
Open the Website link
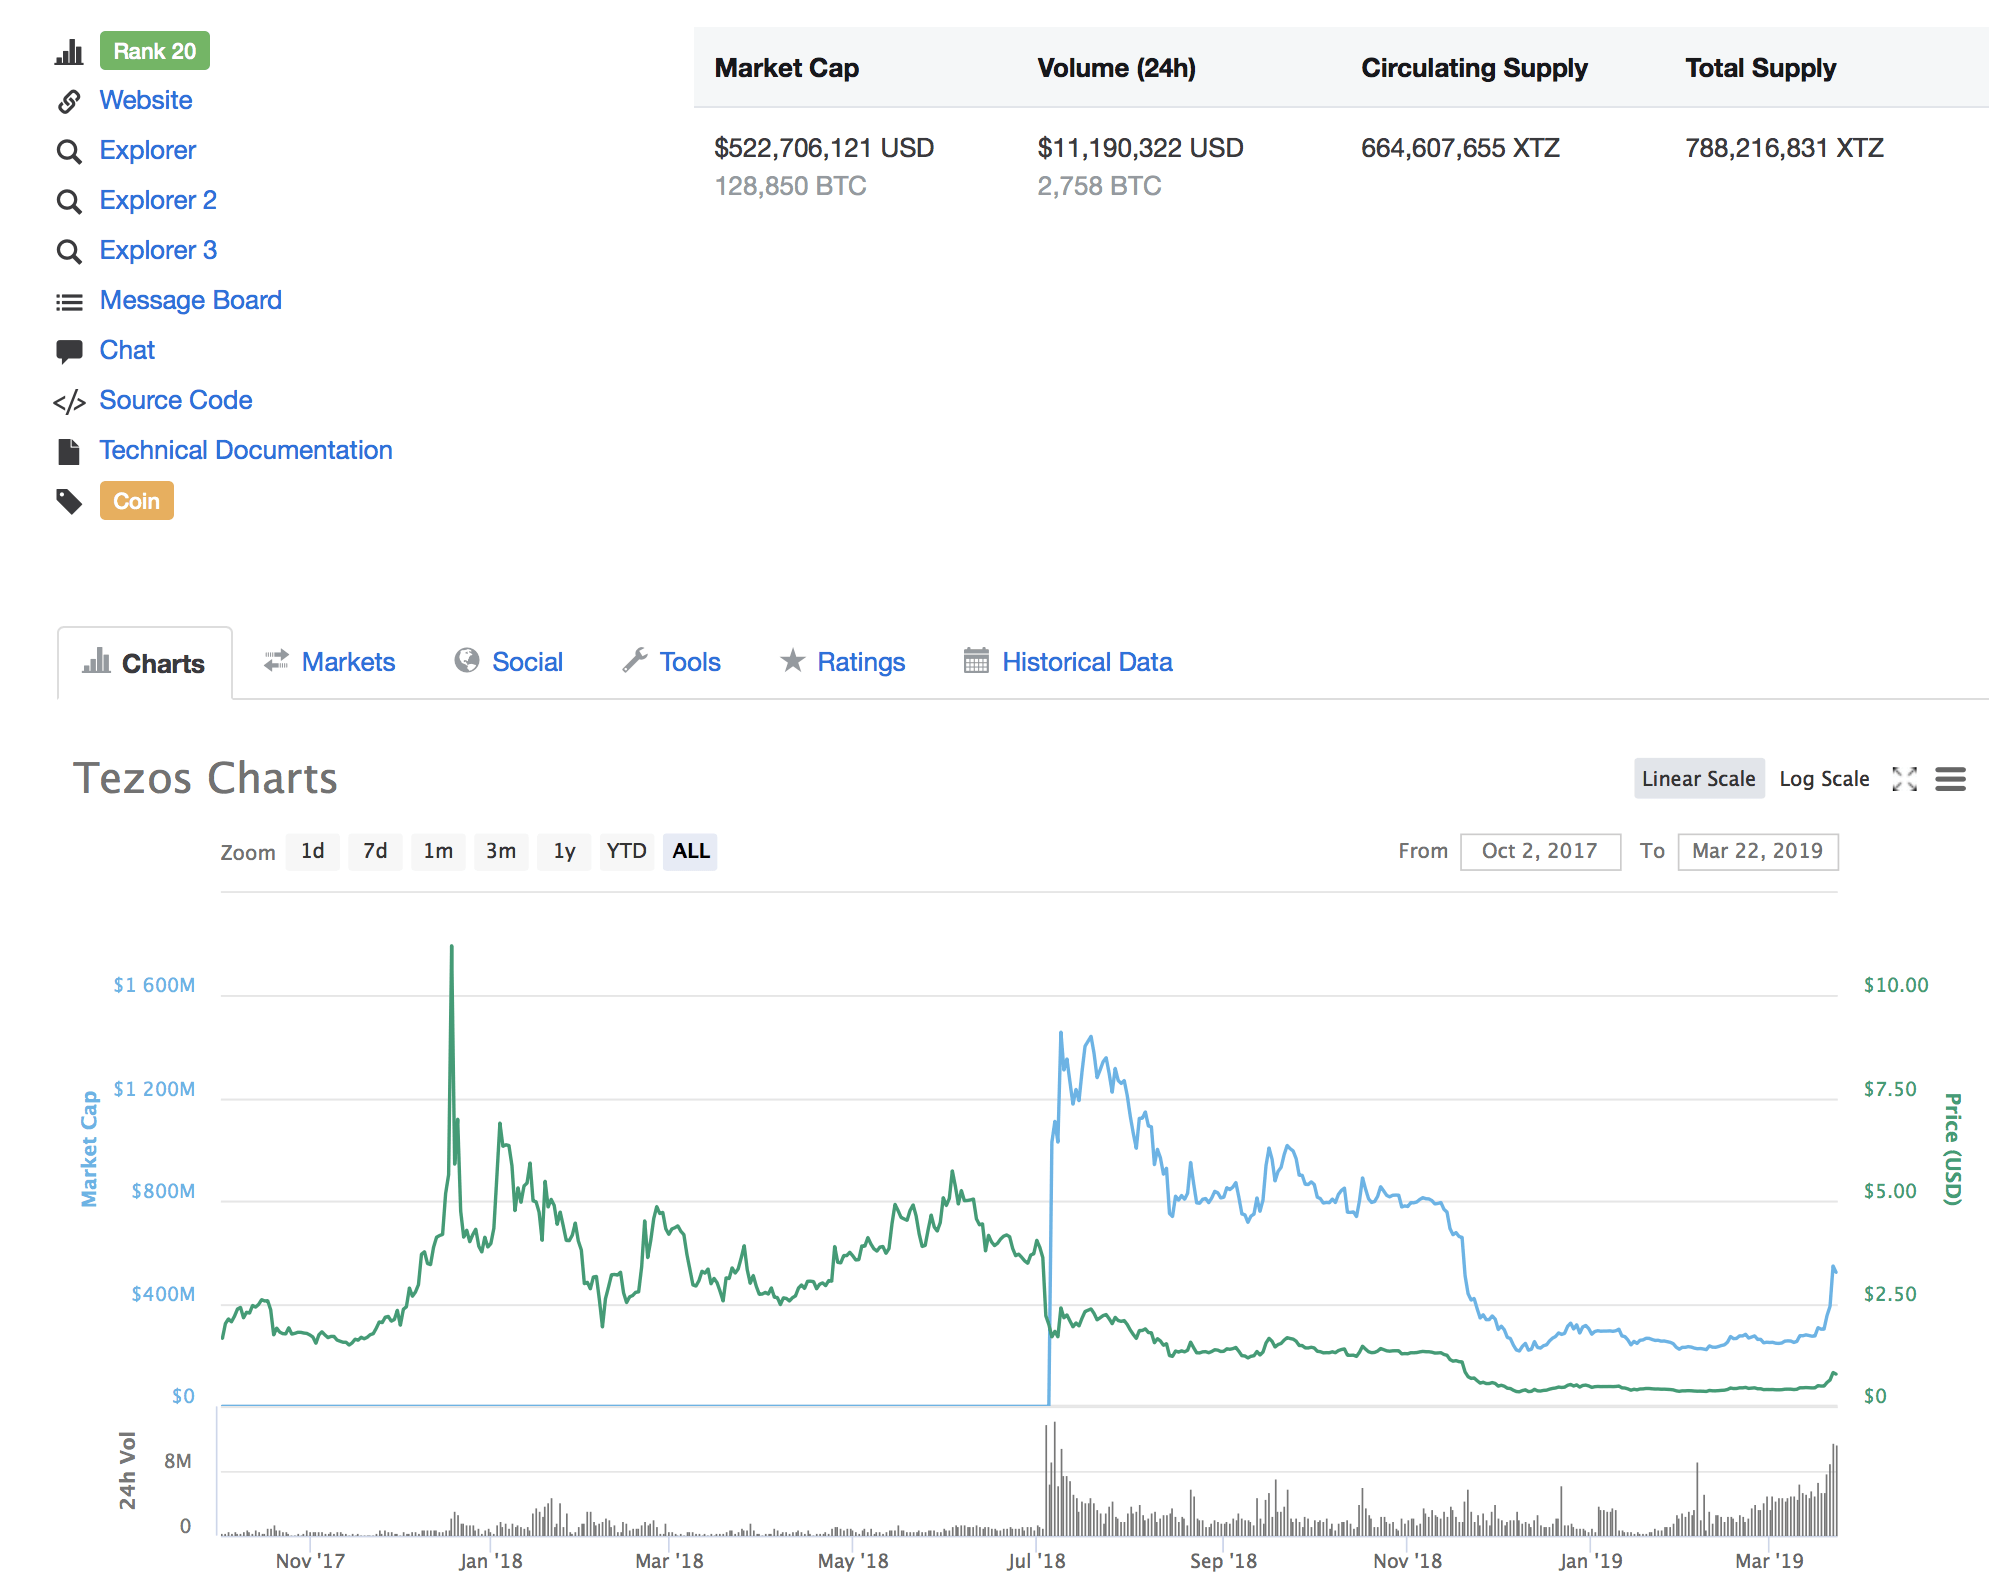pyautogui.click(x=146, y=101)
